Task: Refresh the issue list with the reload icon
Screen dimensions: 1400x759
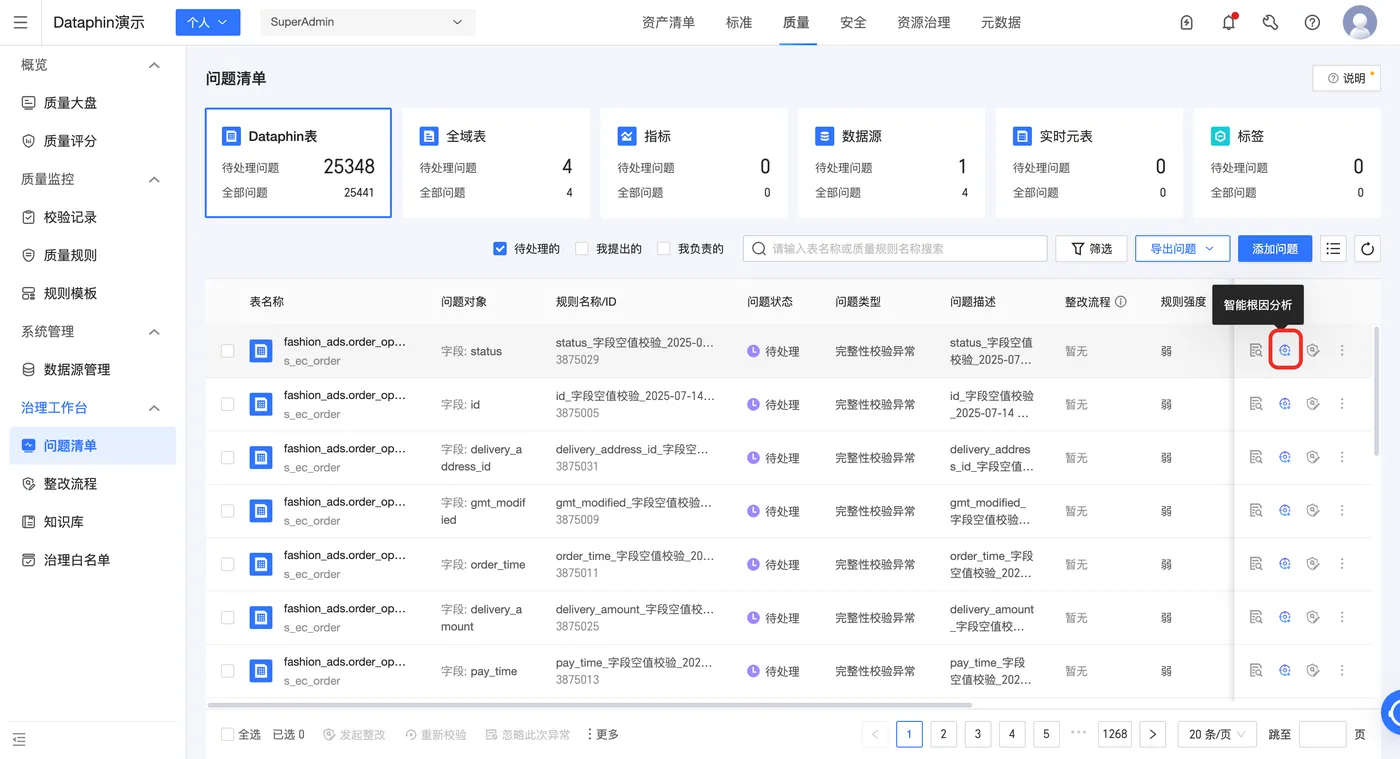Action: (1367, 249)
